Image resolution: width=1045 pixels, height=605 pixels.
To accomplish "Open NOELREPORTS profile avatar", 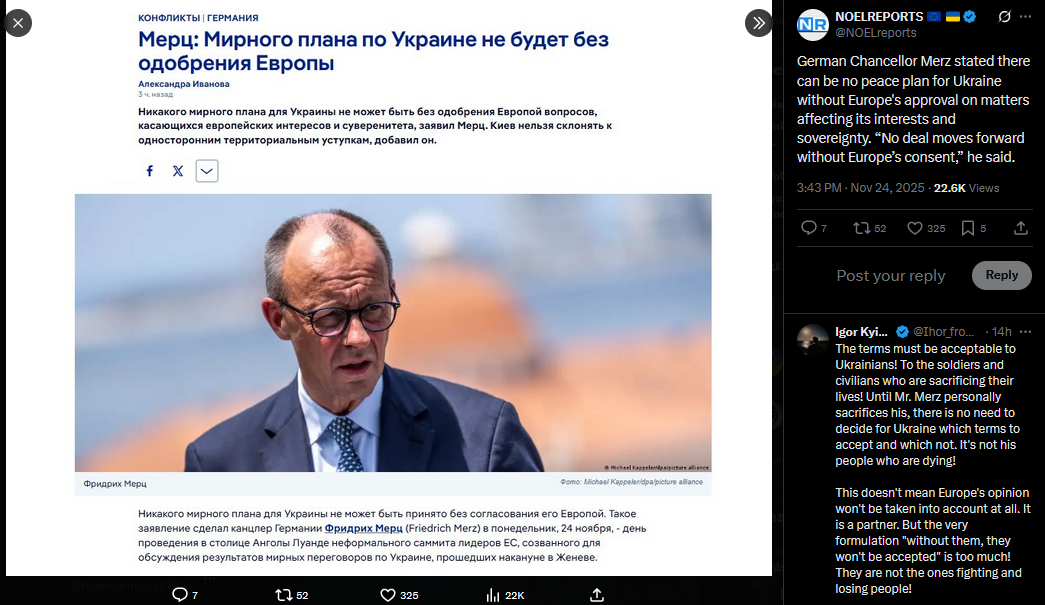I will [x=812, y=25].
